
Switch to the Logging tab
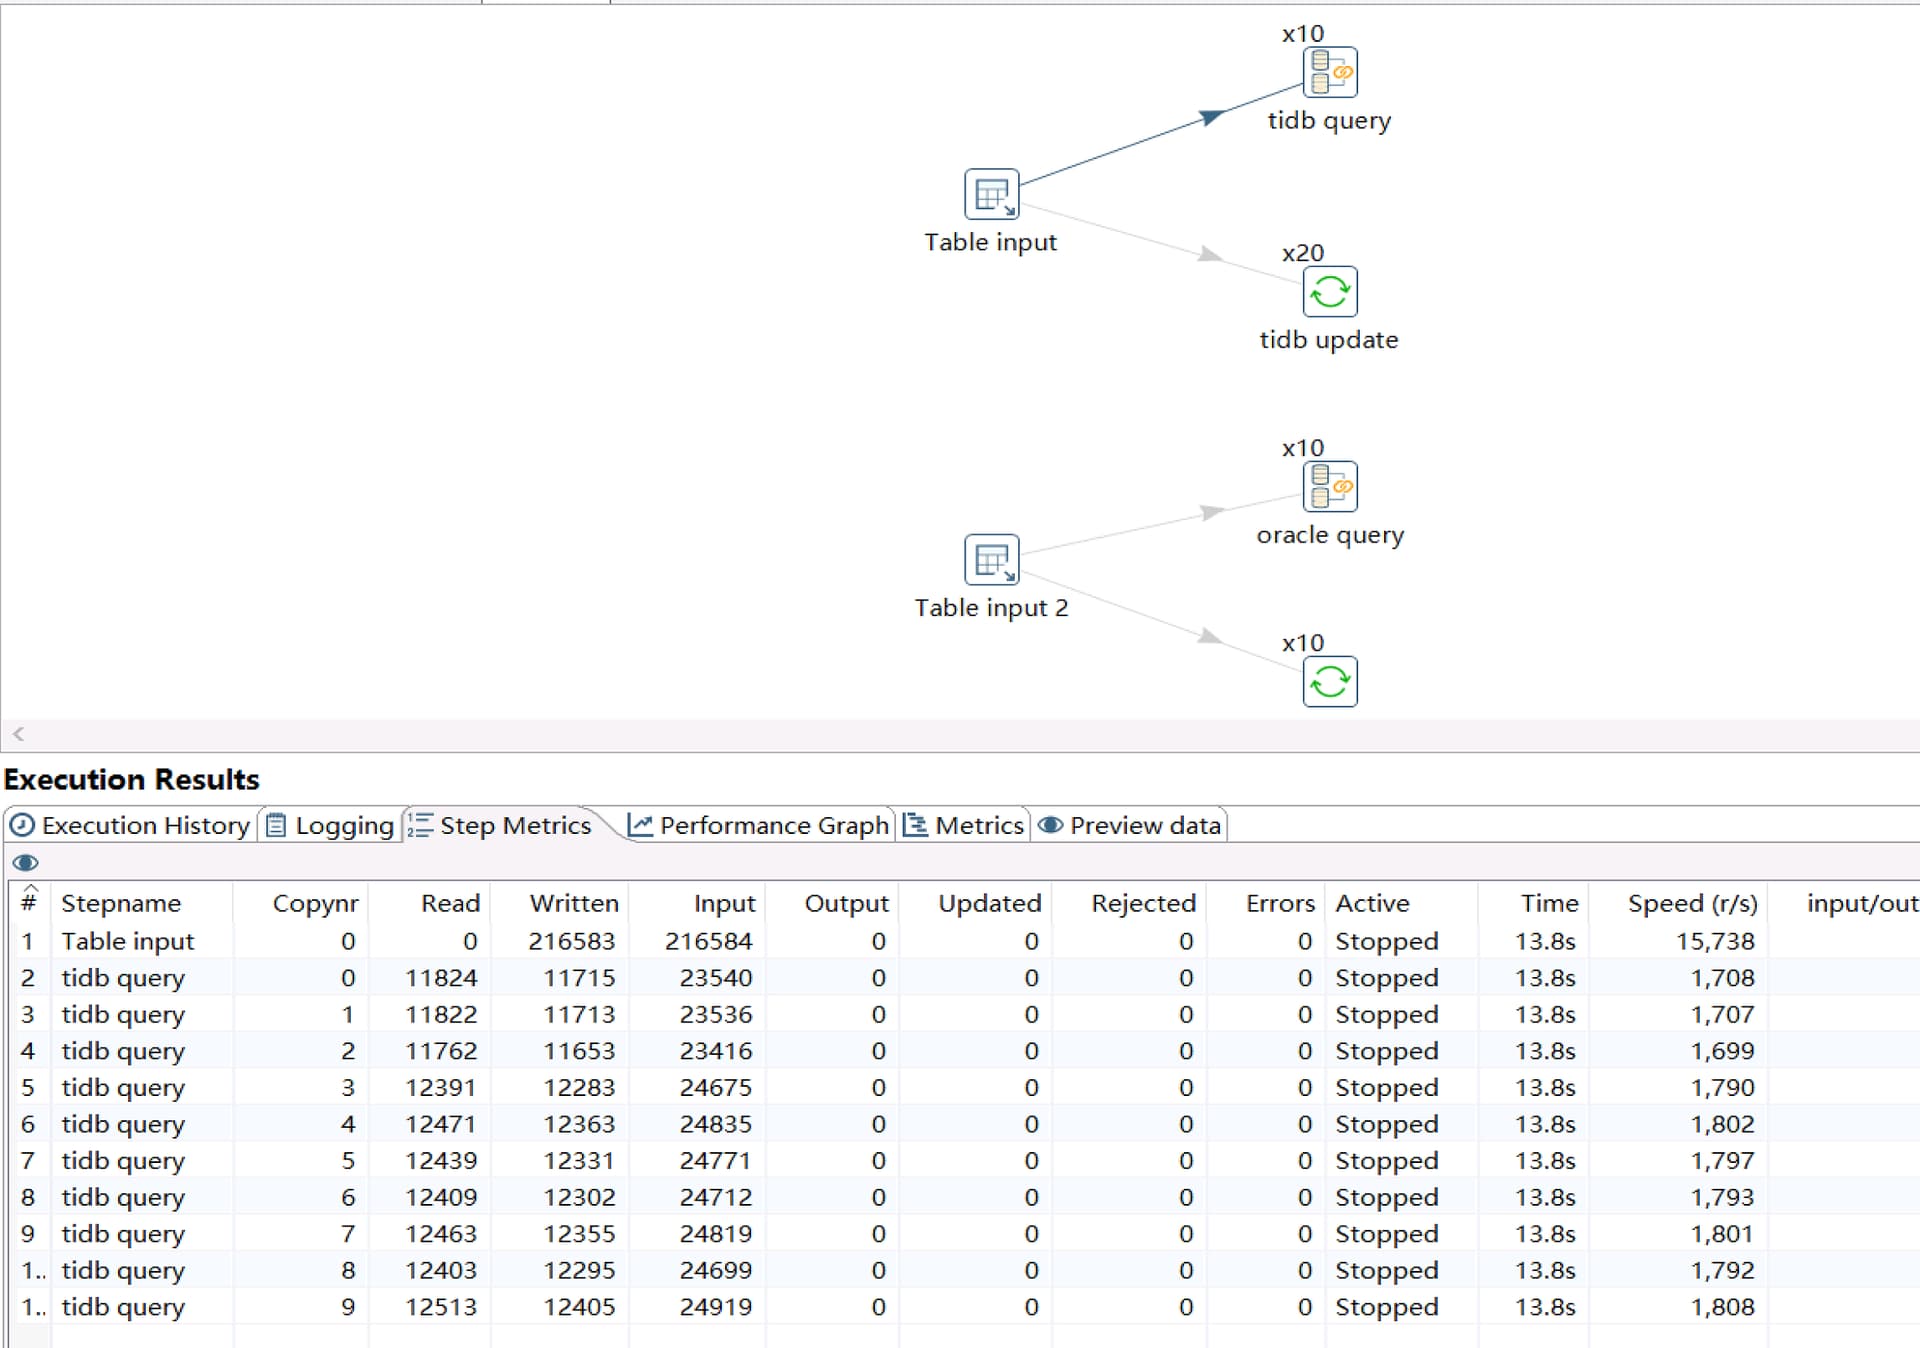point(331,826)
